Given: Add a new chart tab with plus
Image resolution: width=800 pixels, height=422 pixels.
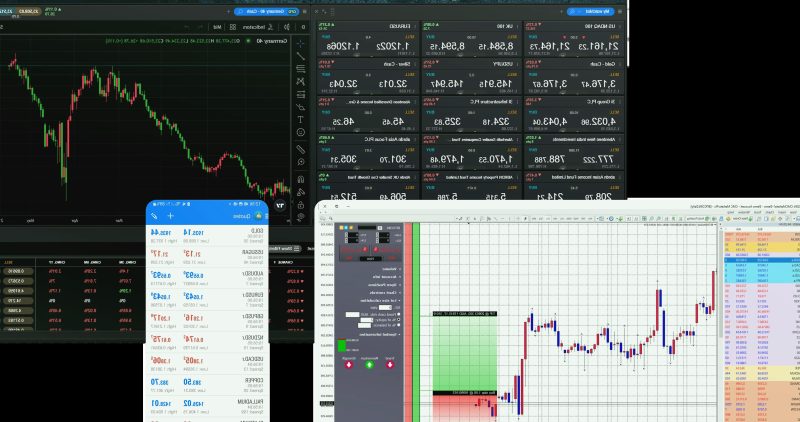Looking at the screenshot, I should [228, 11].
